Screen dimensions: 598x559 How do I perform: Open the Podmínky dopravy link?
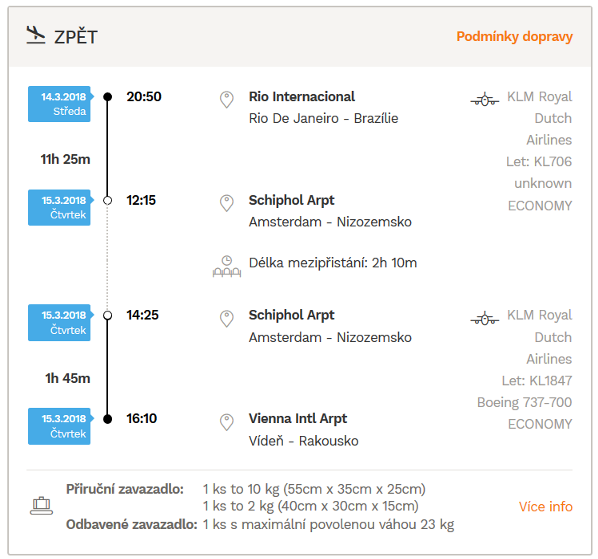(514, 37)
